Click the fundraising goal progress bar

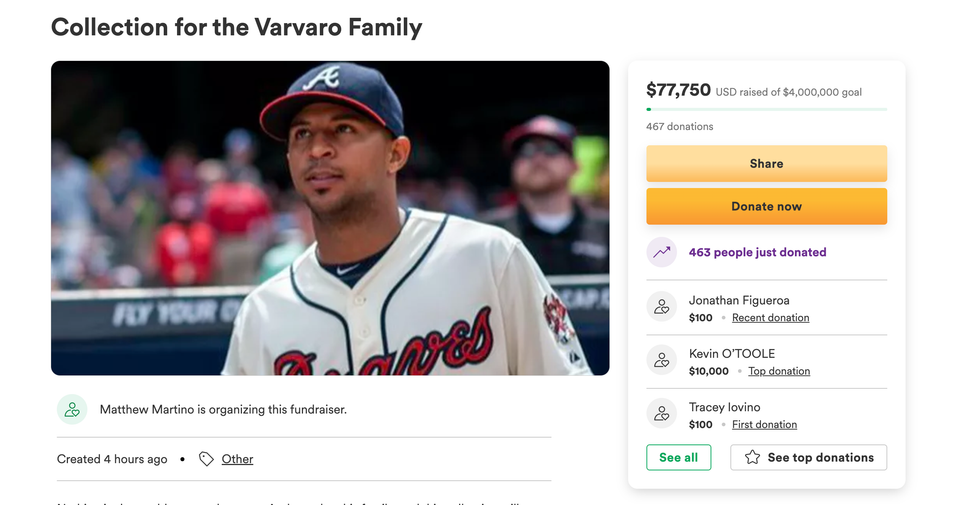coord(766,109)
